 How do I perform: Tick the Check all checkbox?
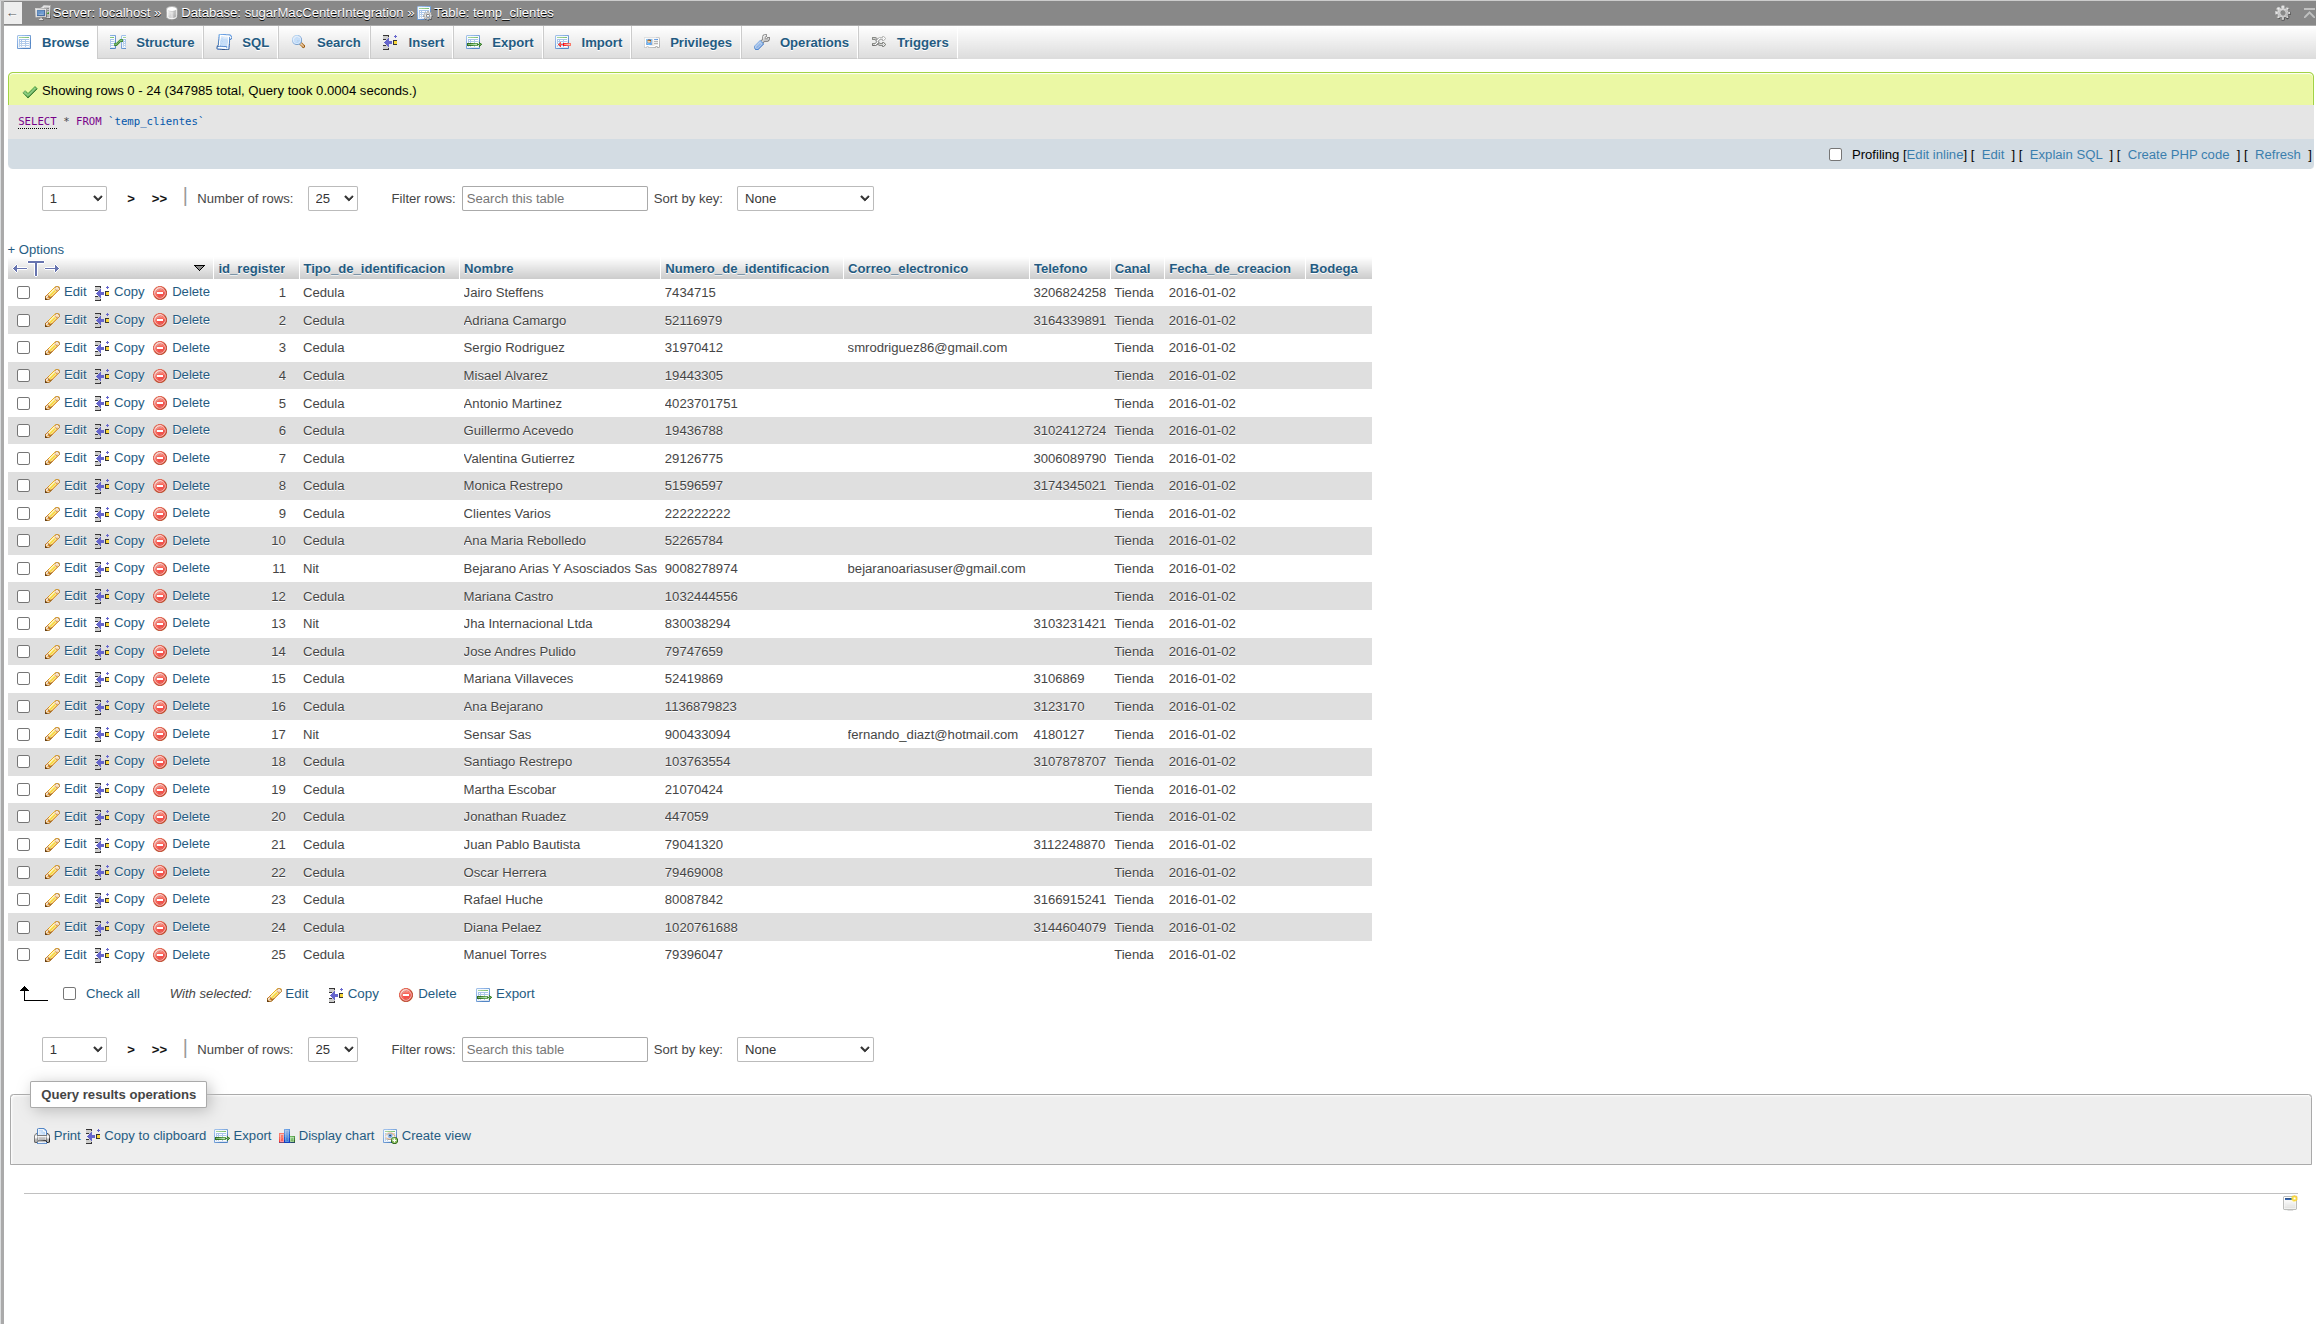70,994
